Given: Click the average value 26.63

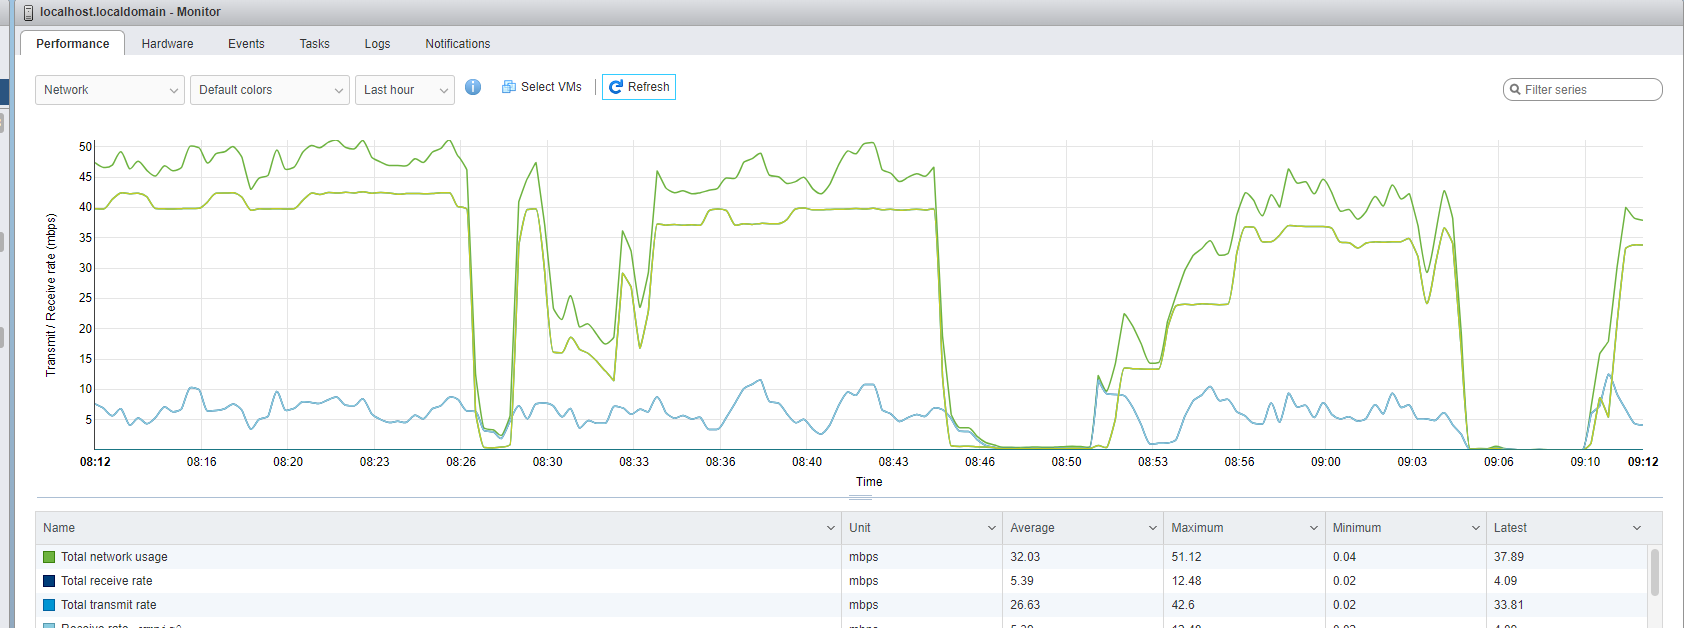Looking at the screenshot, I should click(1025, 605).
